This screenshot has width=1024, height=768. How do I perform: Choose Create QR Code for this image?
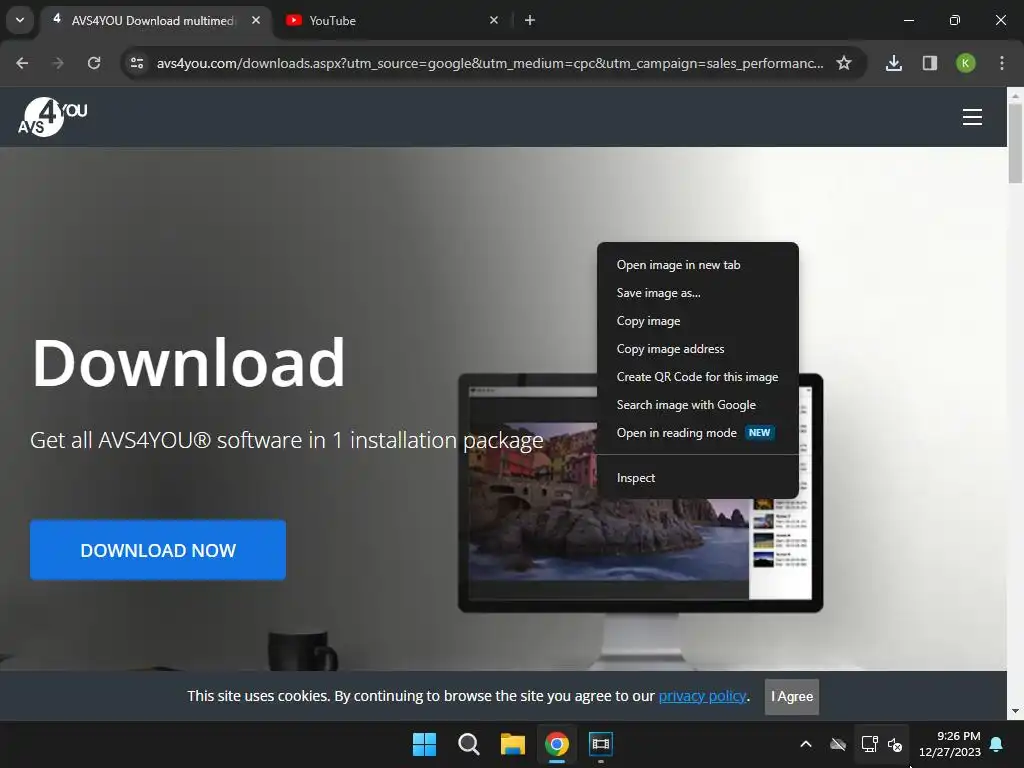[697, 377]
